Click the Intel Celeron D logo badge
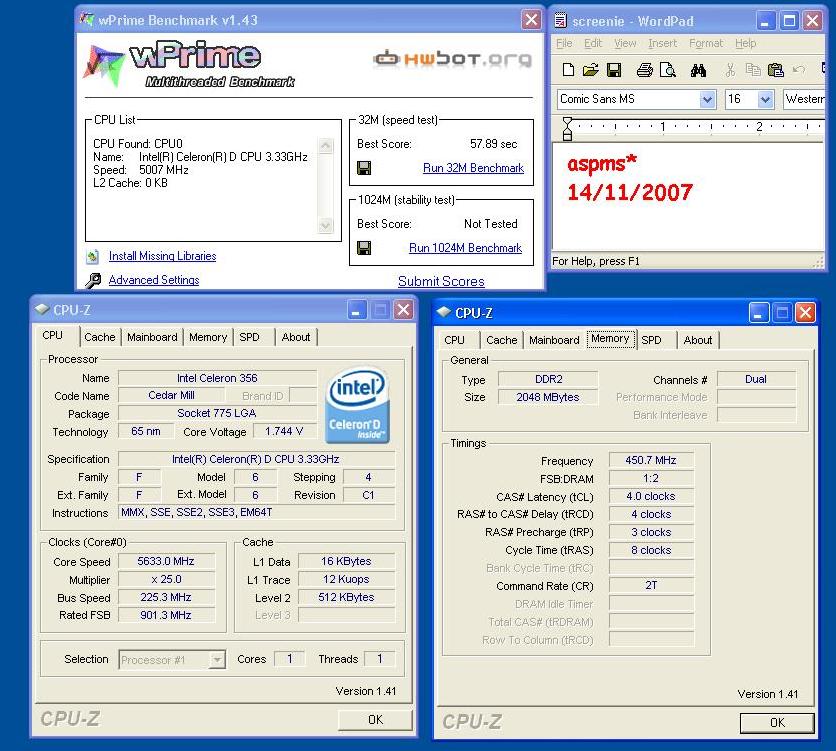The width and height of the screenshot is (836, 751). tap(357, 405)
